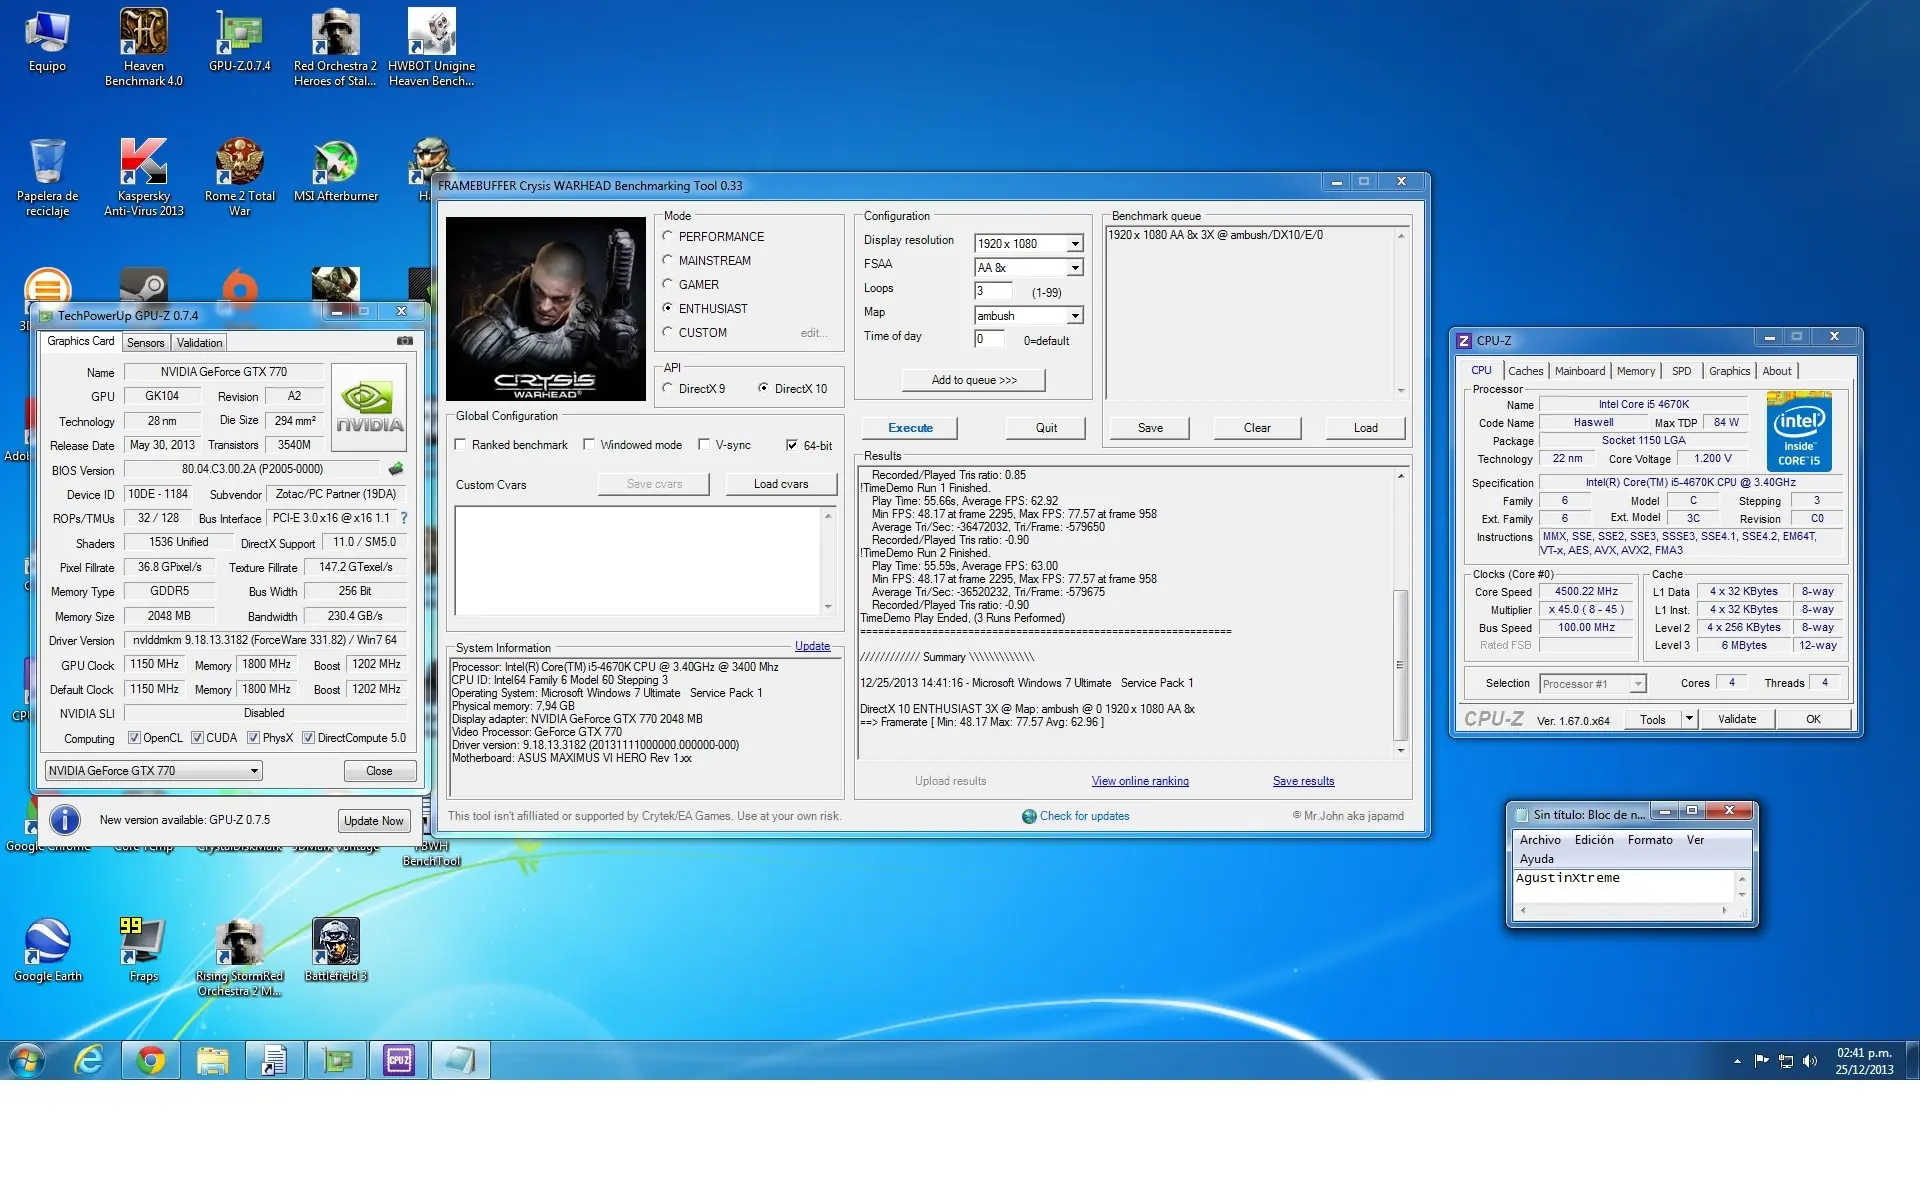The image size is (1920, 1200).
Task: Switch to CPU-Z via its taskbar icon
Action: [x=399, y=1060]
